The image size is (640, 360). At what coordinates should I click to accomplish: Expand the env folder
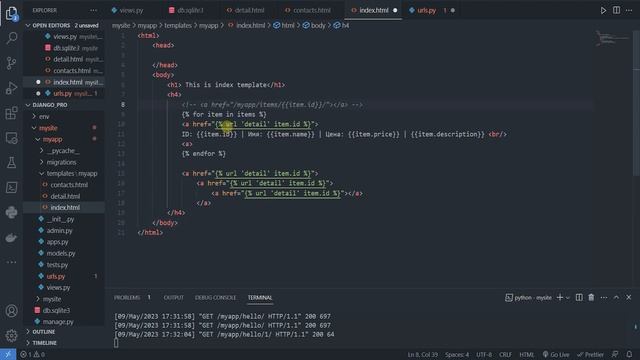tap(34, 116)
